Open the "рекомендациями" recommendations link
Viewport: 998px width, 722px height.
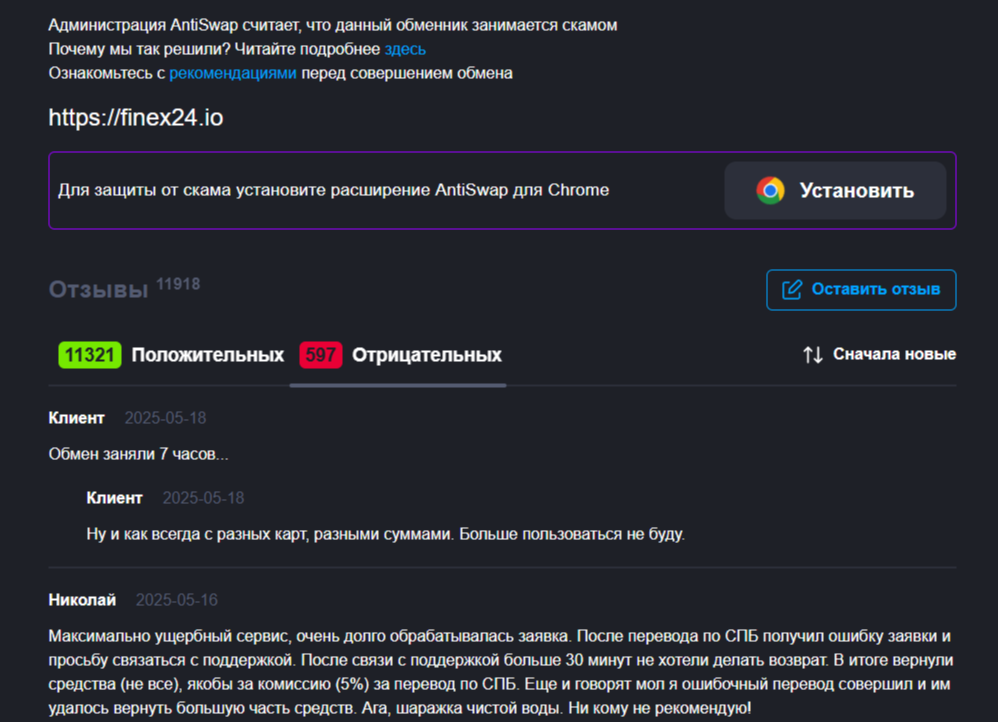(233, 72)
